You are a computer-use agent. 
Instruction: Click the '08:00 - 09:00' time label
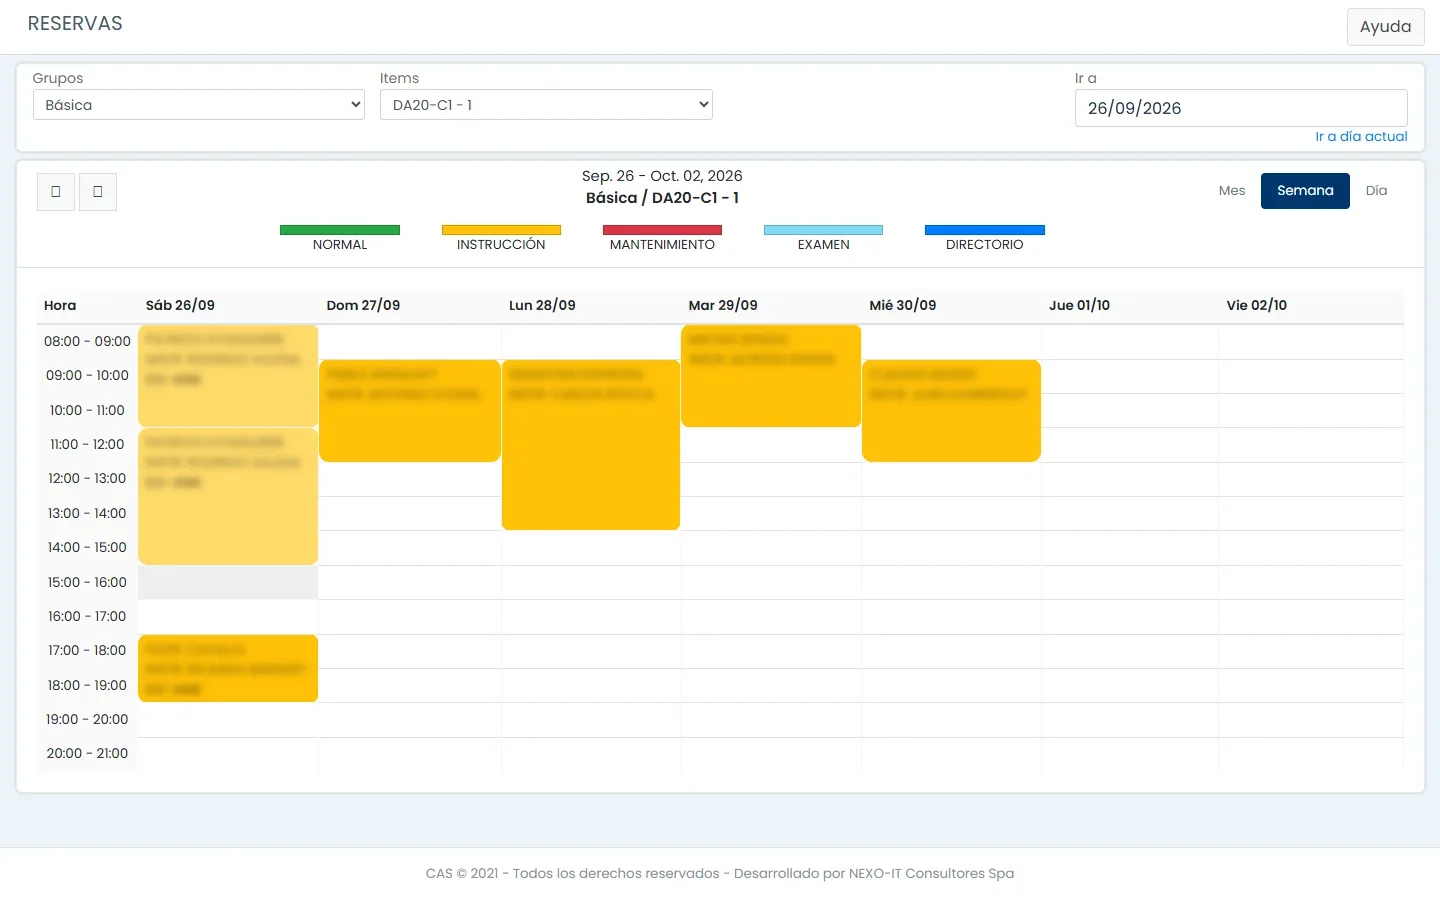(87, 342)
